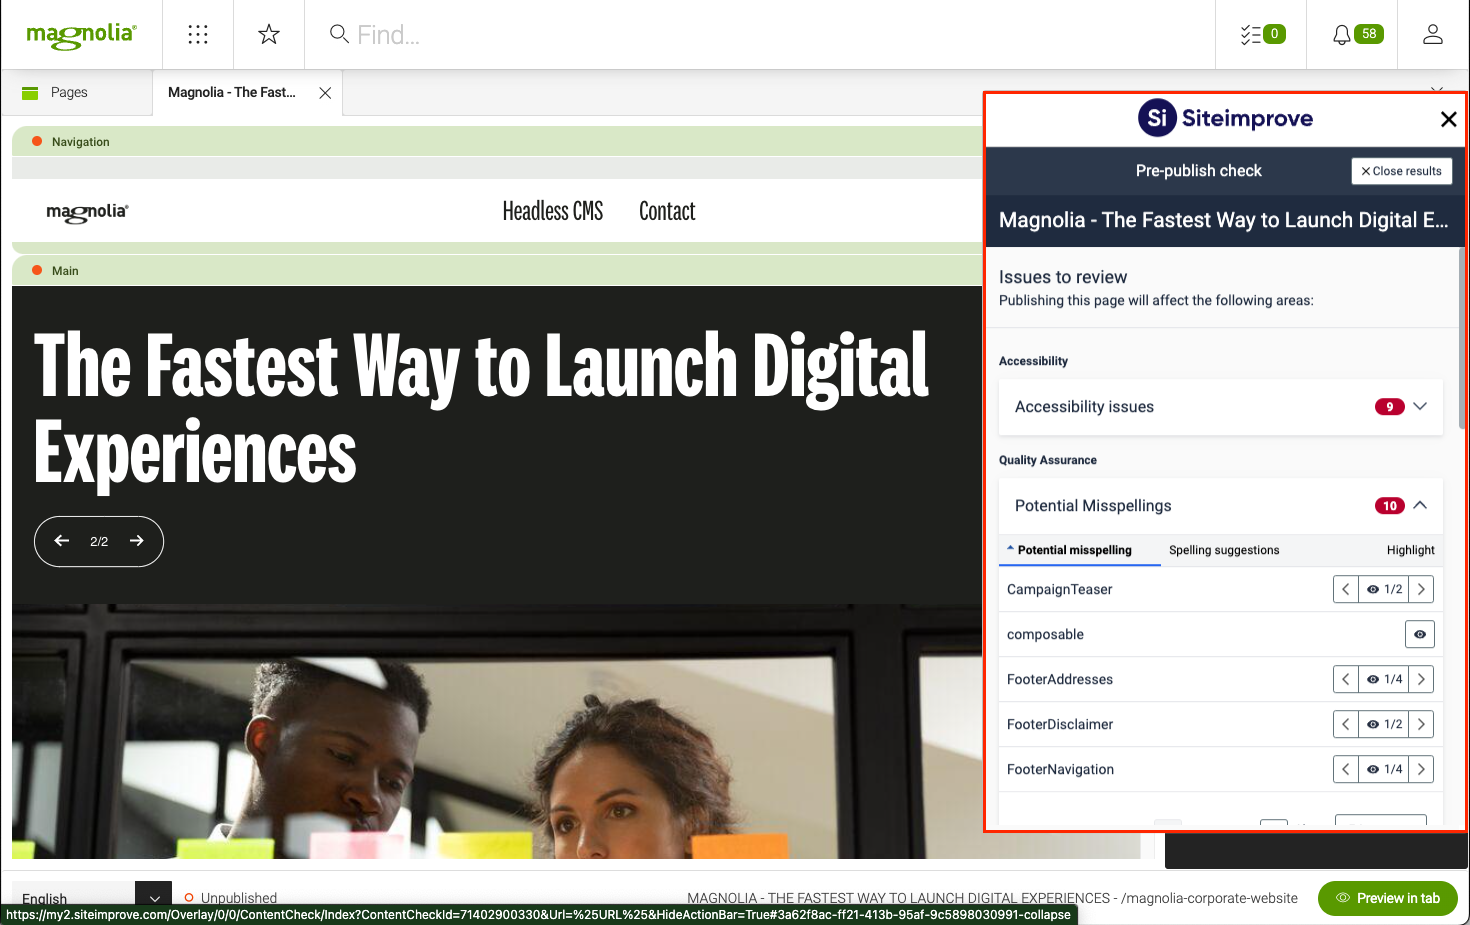Expand the Accessibility issues section
The height and width of the screenshot is (925, 1470).
(x=1419, y=406)
